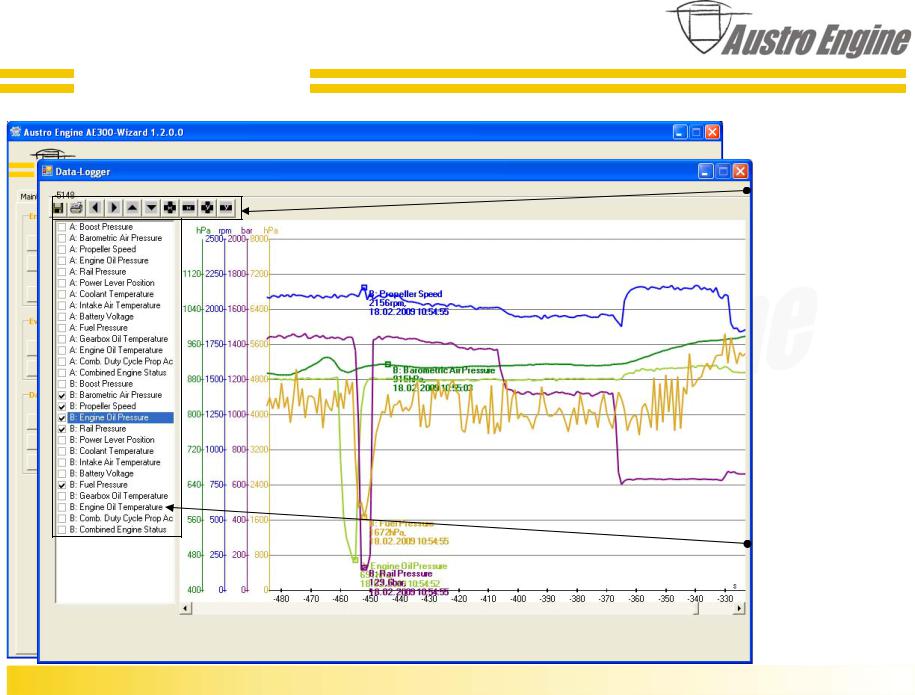Viewport: 915px width, 695px height.
Task: Enable A: Intake Air Temperature
Action: pos(62,305)
